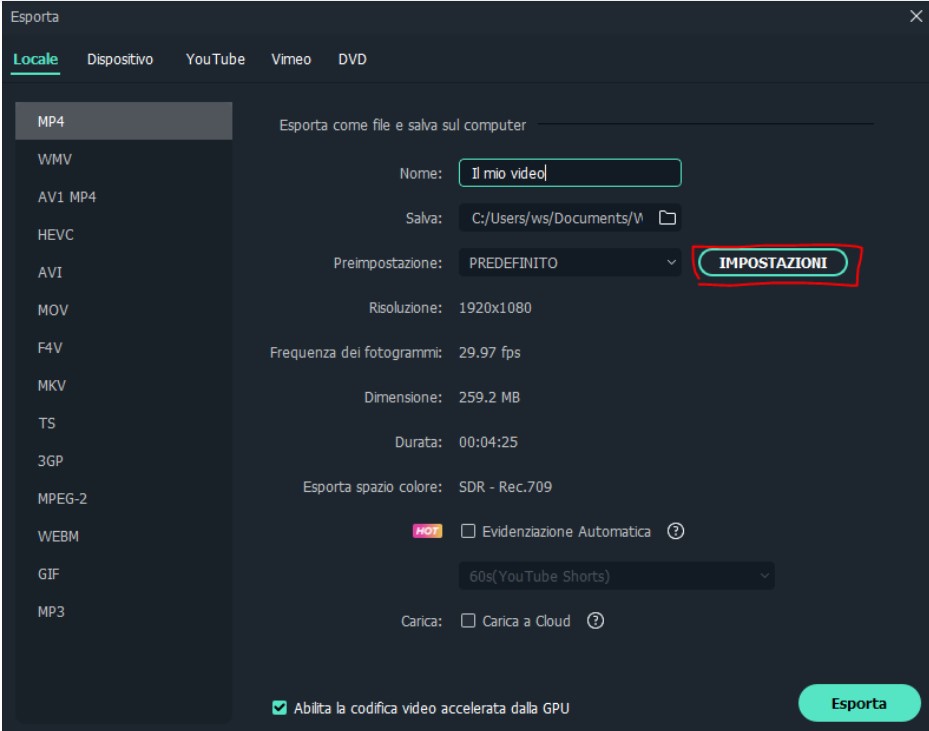Select the Vimeo tab

[x=290, y=60]
